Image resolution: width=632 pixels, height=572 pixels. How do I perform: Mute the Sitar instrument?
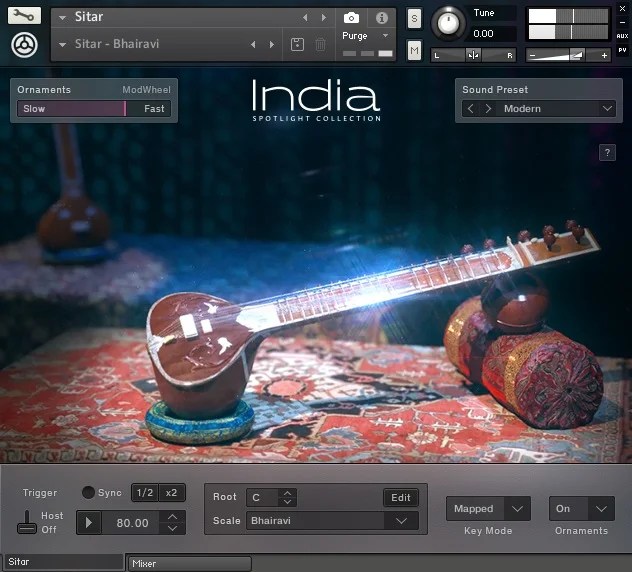point(414,50)
